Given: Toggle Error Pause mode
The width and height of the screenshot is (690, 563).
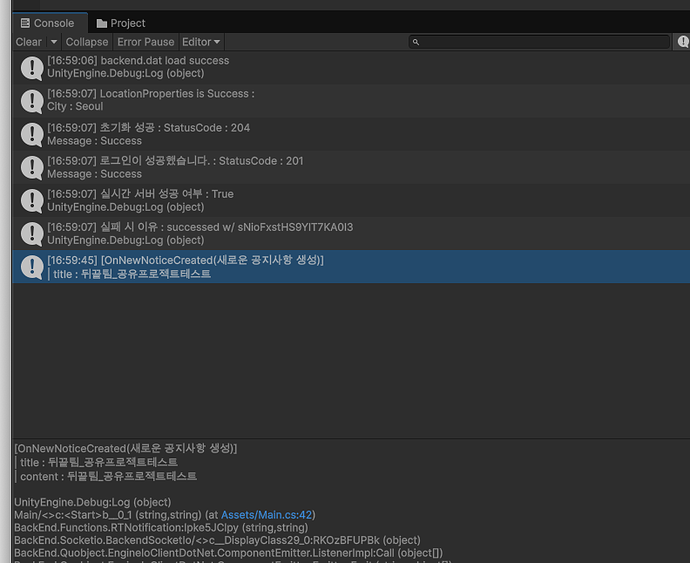Looking at the screenshot, I should tap(145, 42).
